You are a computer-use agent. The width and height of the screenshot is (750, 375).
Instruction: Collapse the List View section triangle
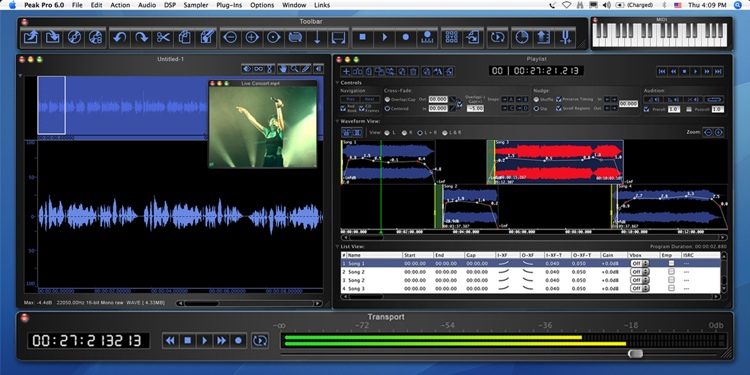(x=337, y=246)
